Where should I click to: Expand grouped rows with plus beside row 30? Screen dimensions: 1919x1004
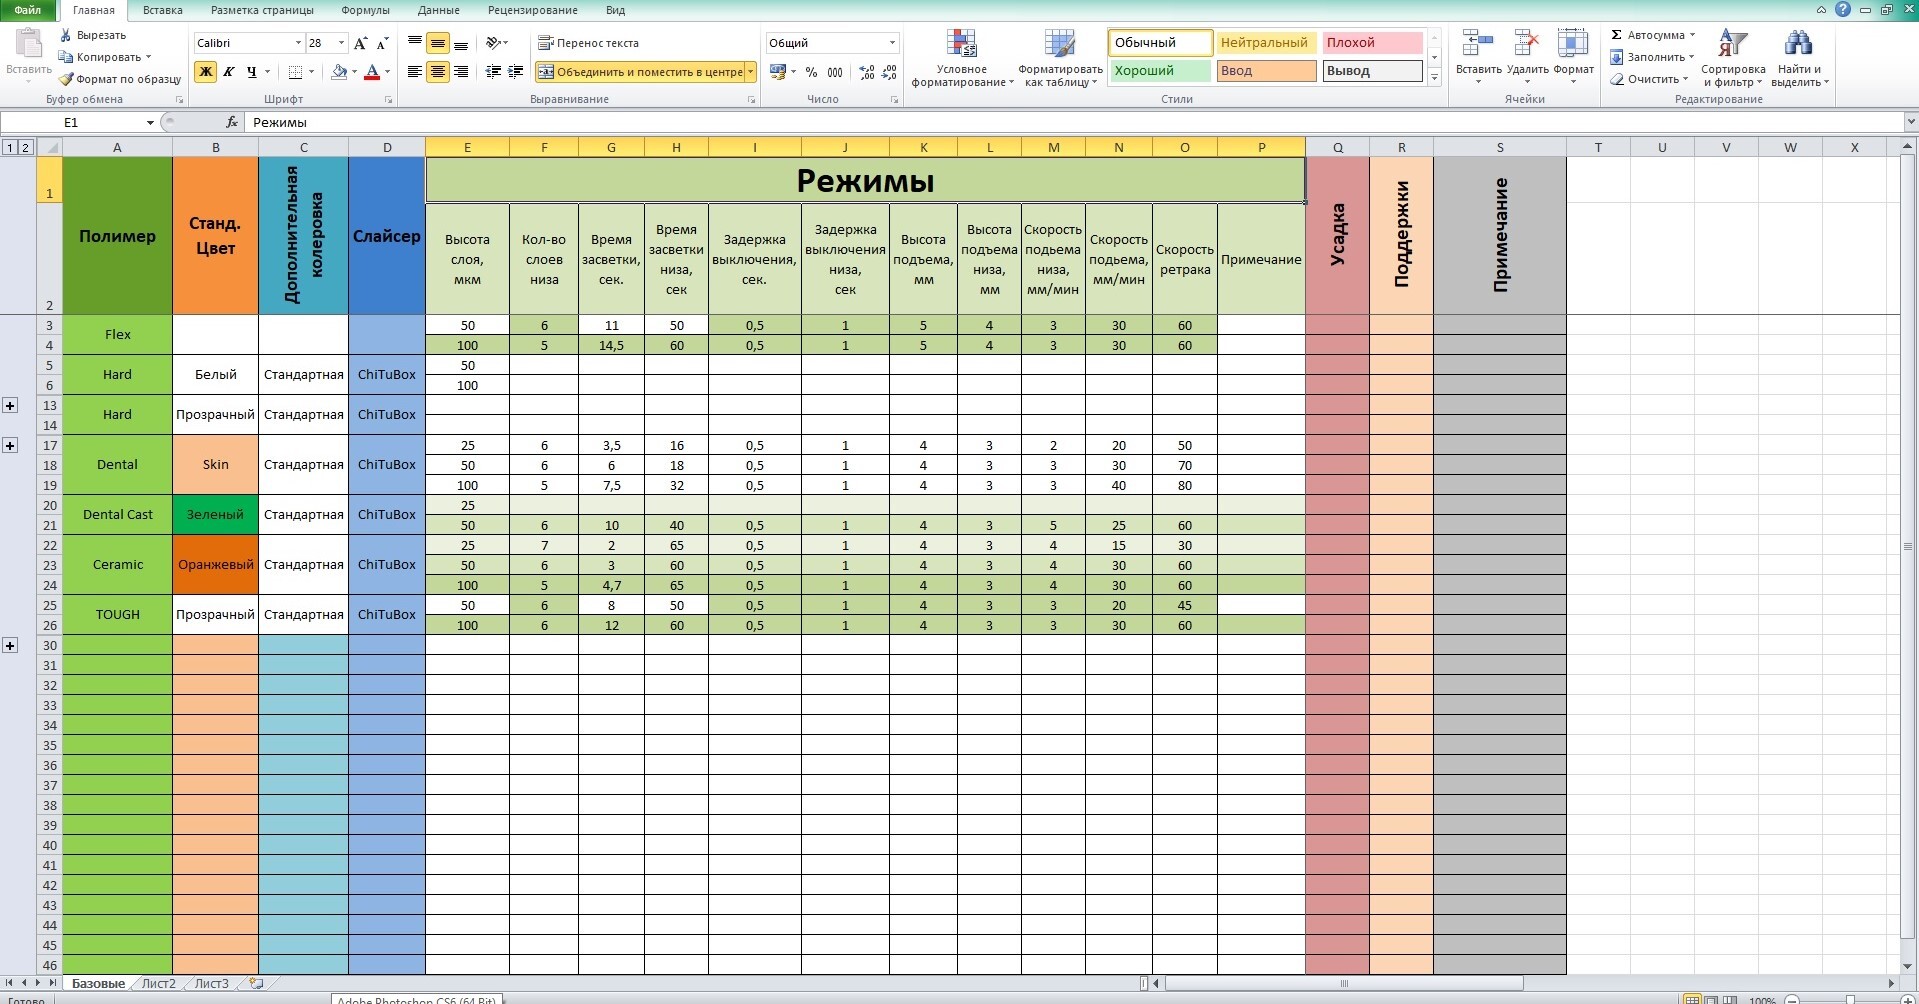pyautogui.click(x=10, y=645)
